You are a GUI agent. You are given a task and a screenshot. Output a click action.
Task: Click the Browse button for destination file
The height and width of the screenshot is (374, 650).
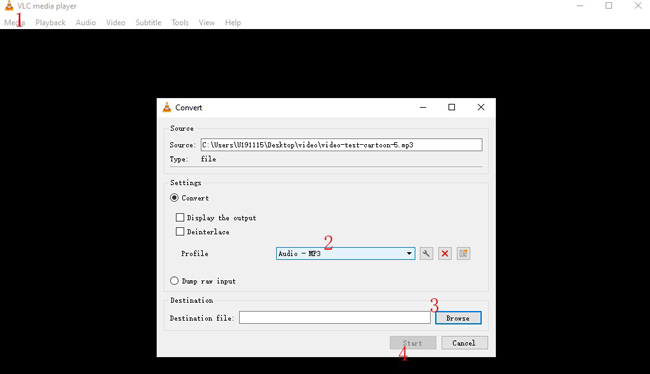pyautogui.click(x=458, y=318)
